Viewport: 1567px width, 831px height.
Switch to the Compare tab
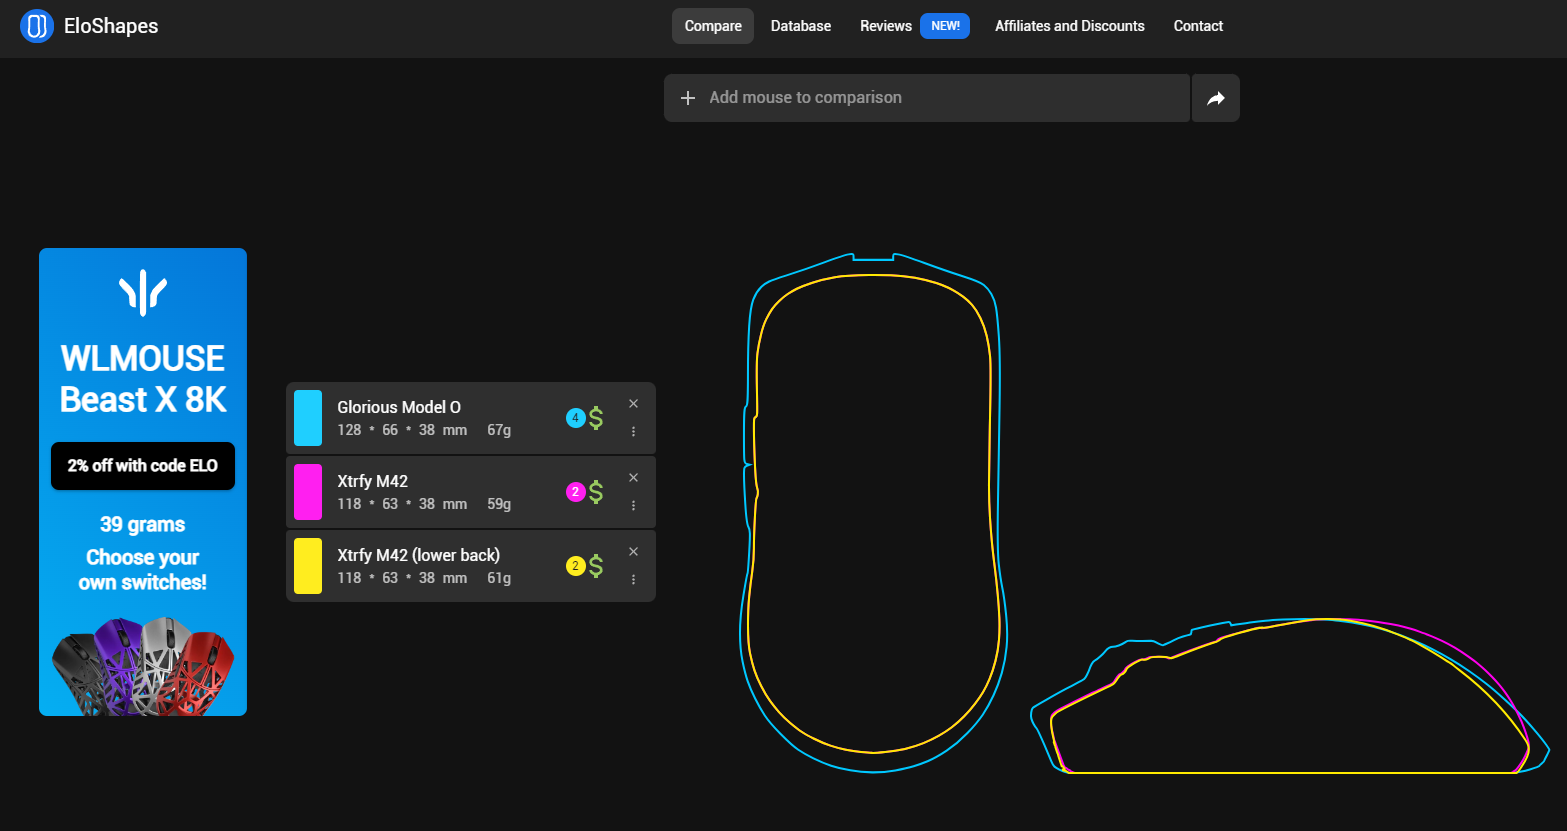click(713, 26)
